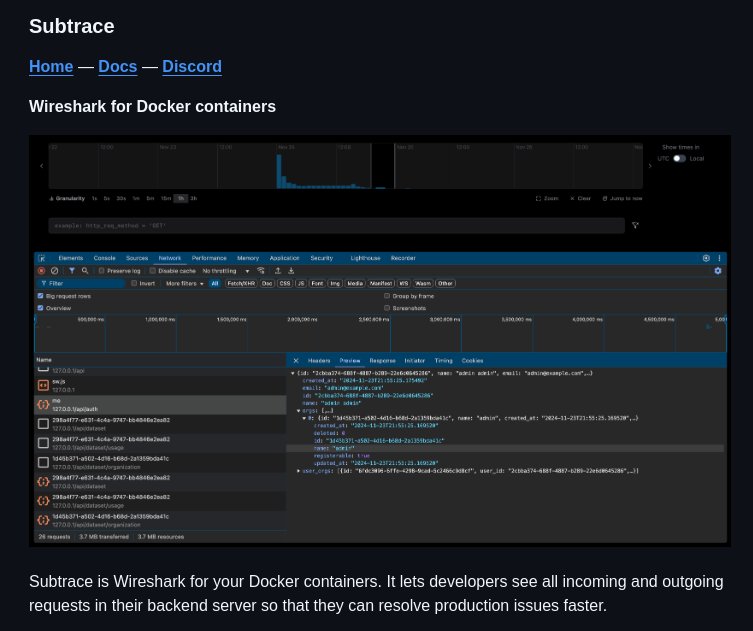Collapse orgs item 0 object

304,418
